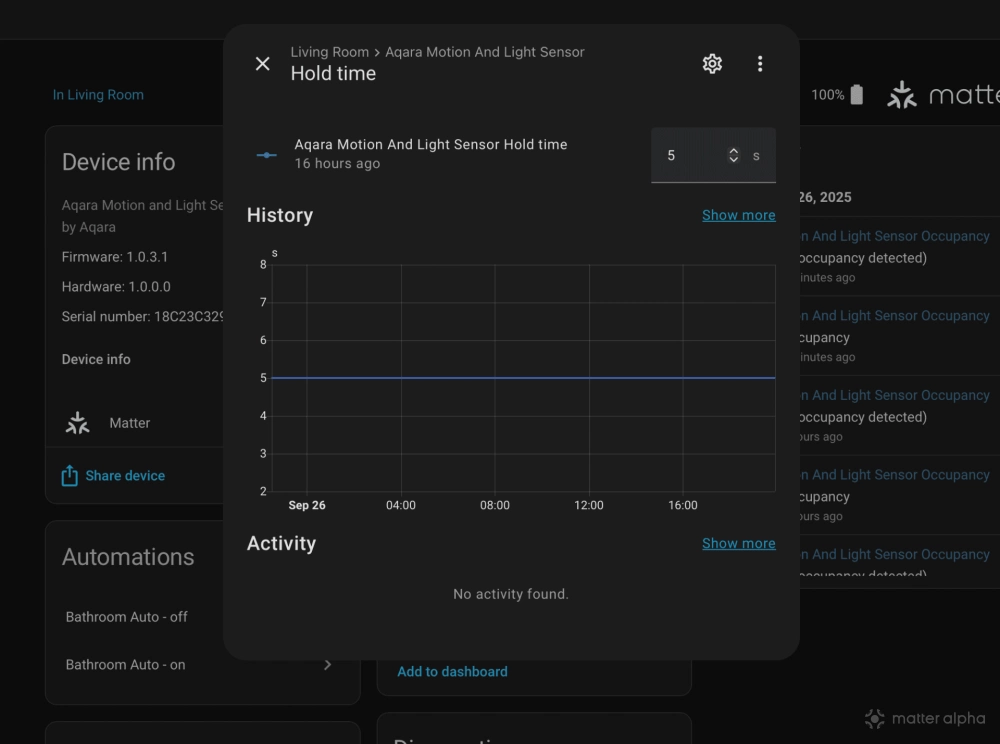Click the Hold time entity state icon
Viewport: 1000px width, 744px height.
(266, 154)
